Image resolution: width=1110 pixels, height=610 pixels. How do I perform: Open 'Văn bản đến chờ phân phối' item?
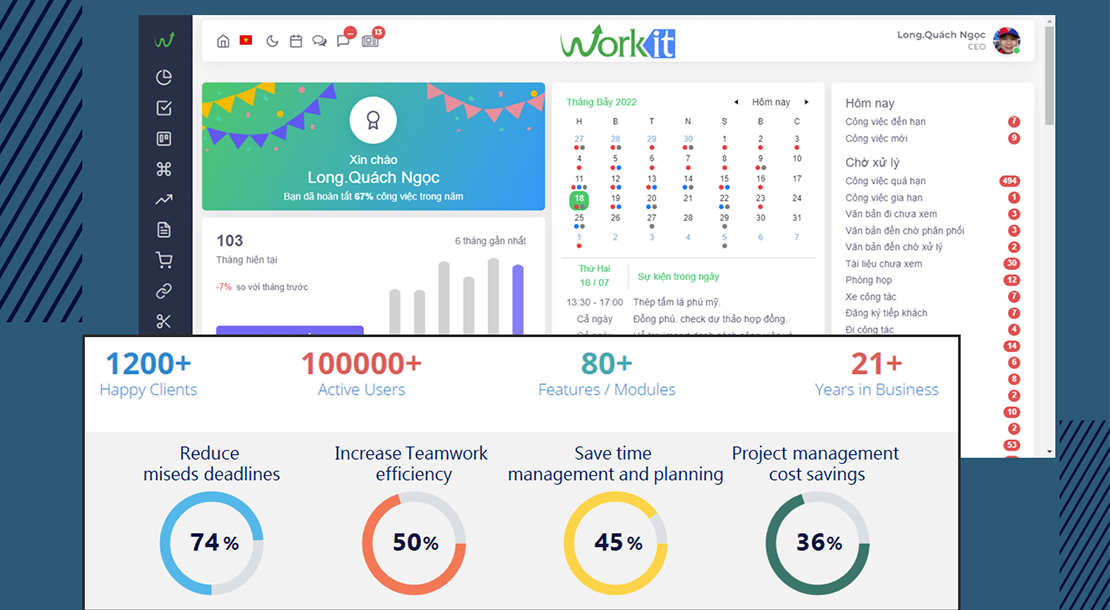[905, 231]
